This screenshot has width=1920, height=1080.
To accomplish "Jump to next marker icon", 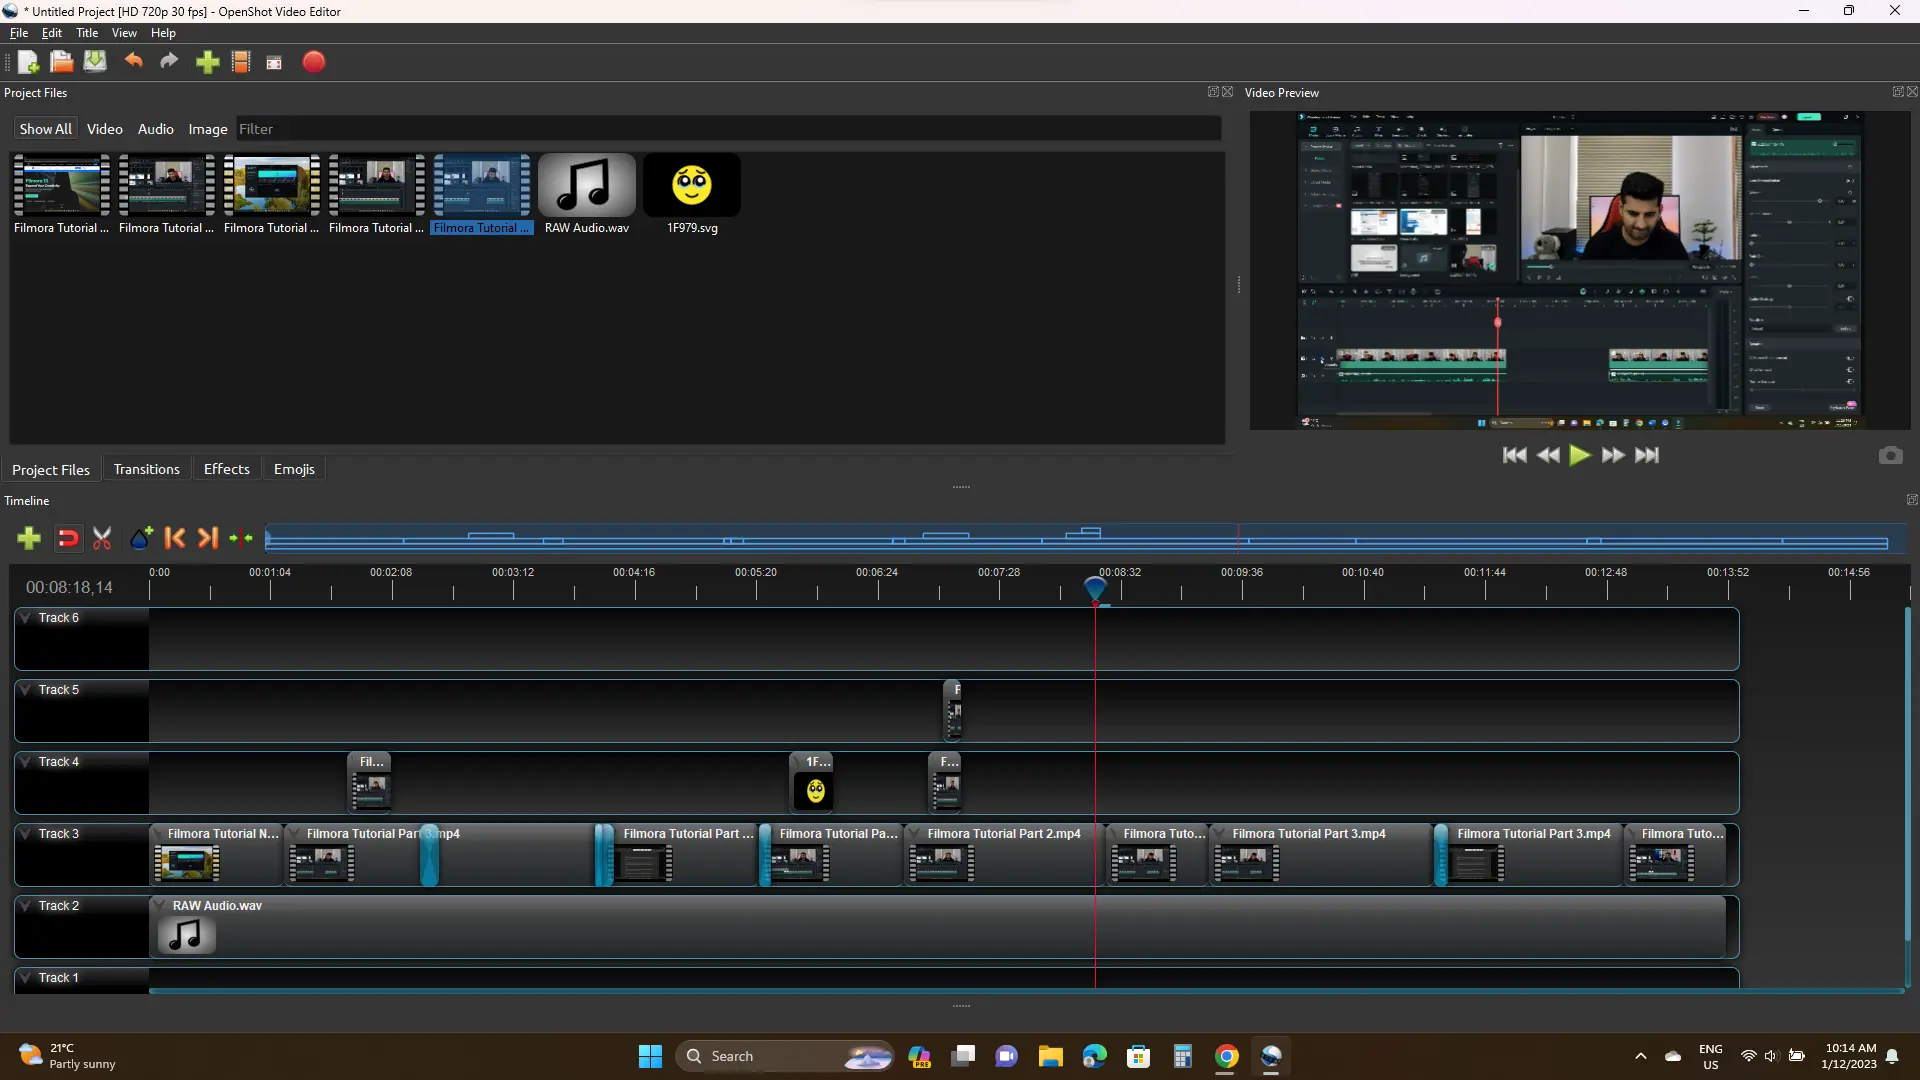I will click(x=207, y=539).
